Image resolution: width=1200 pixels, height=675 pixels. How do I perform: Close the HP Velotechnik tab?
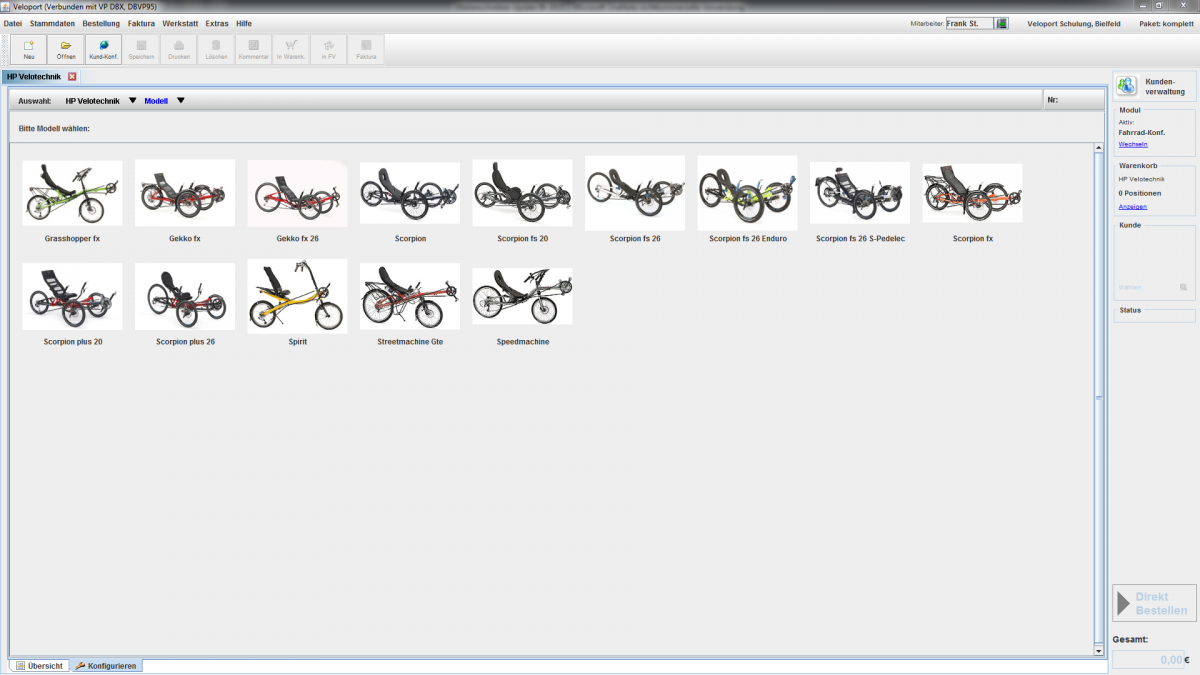tap(72, 76)
